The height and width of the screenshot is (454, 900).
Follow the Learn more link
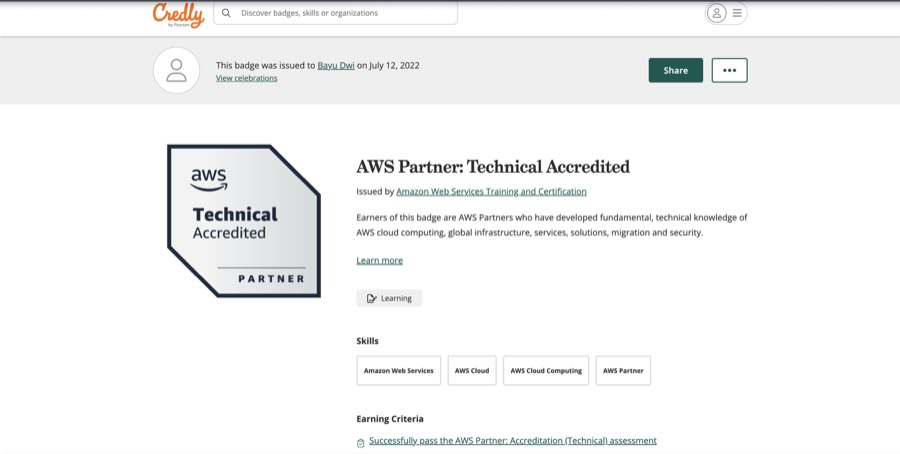pyautogui.click(x=379, y=260)
